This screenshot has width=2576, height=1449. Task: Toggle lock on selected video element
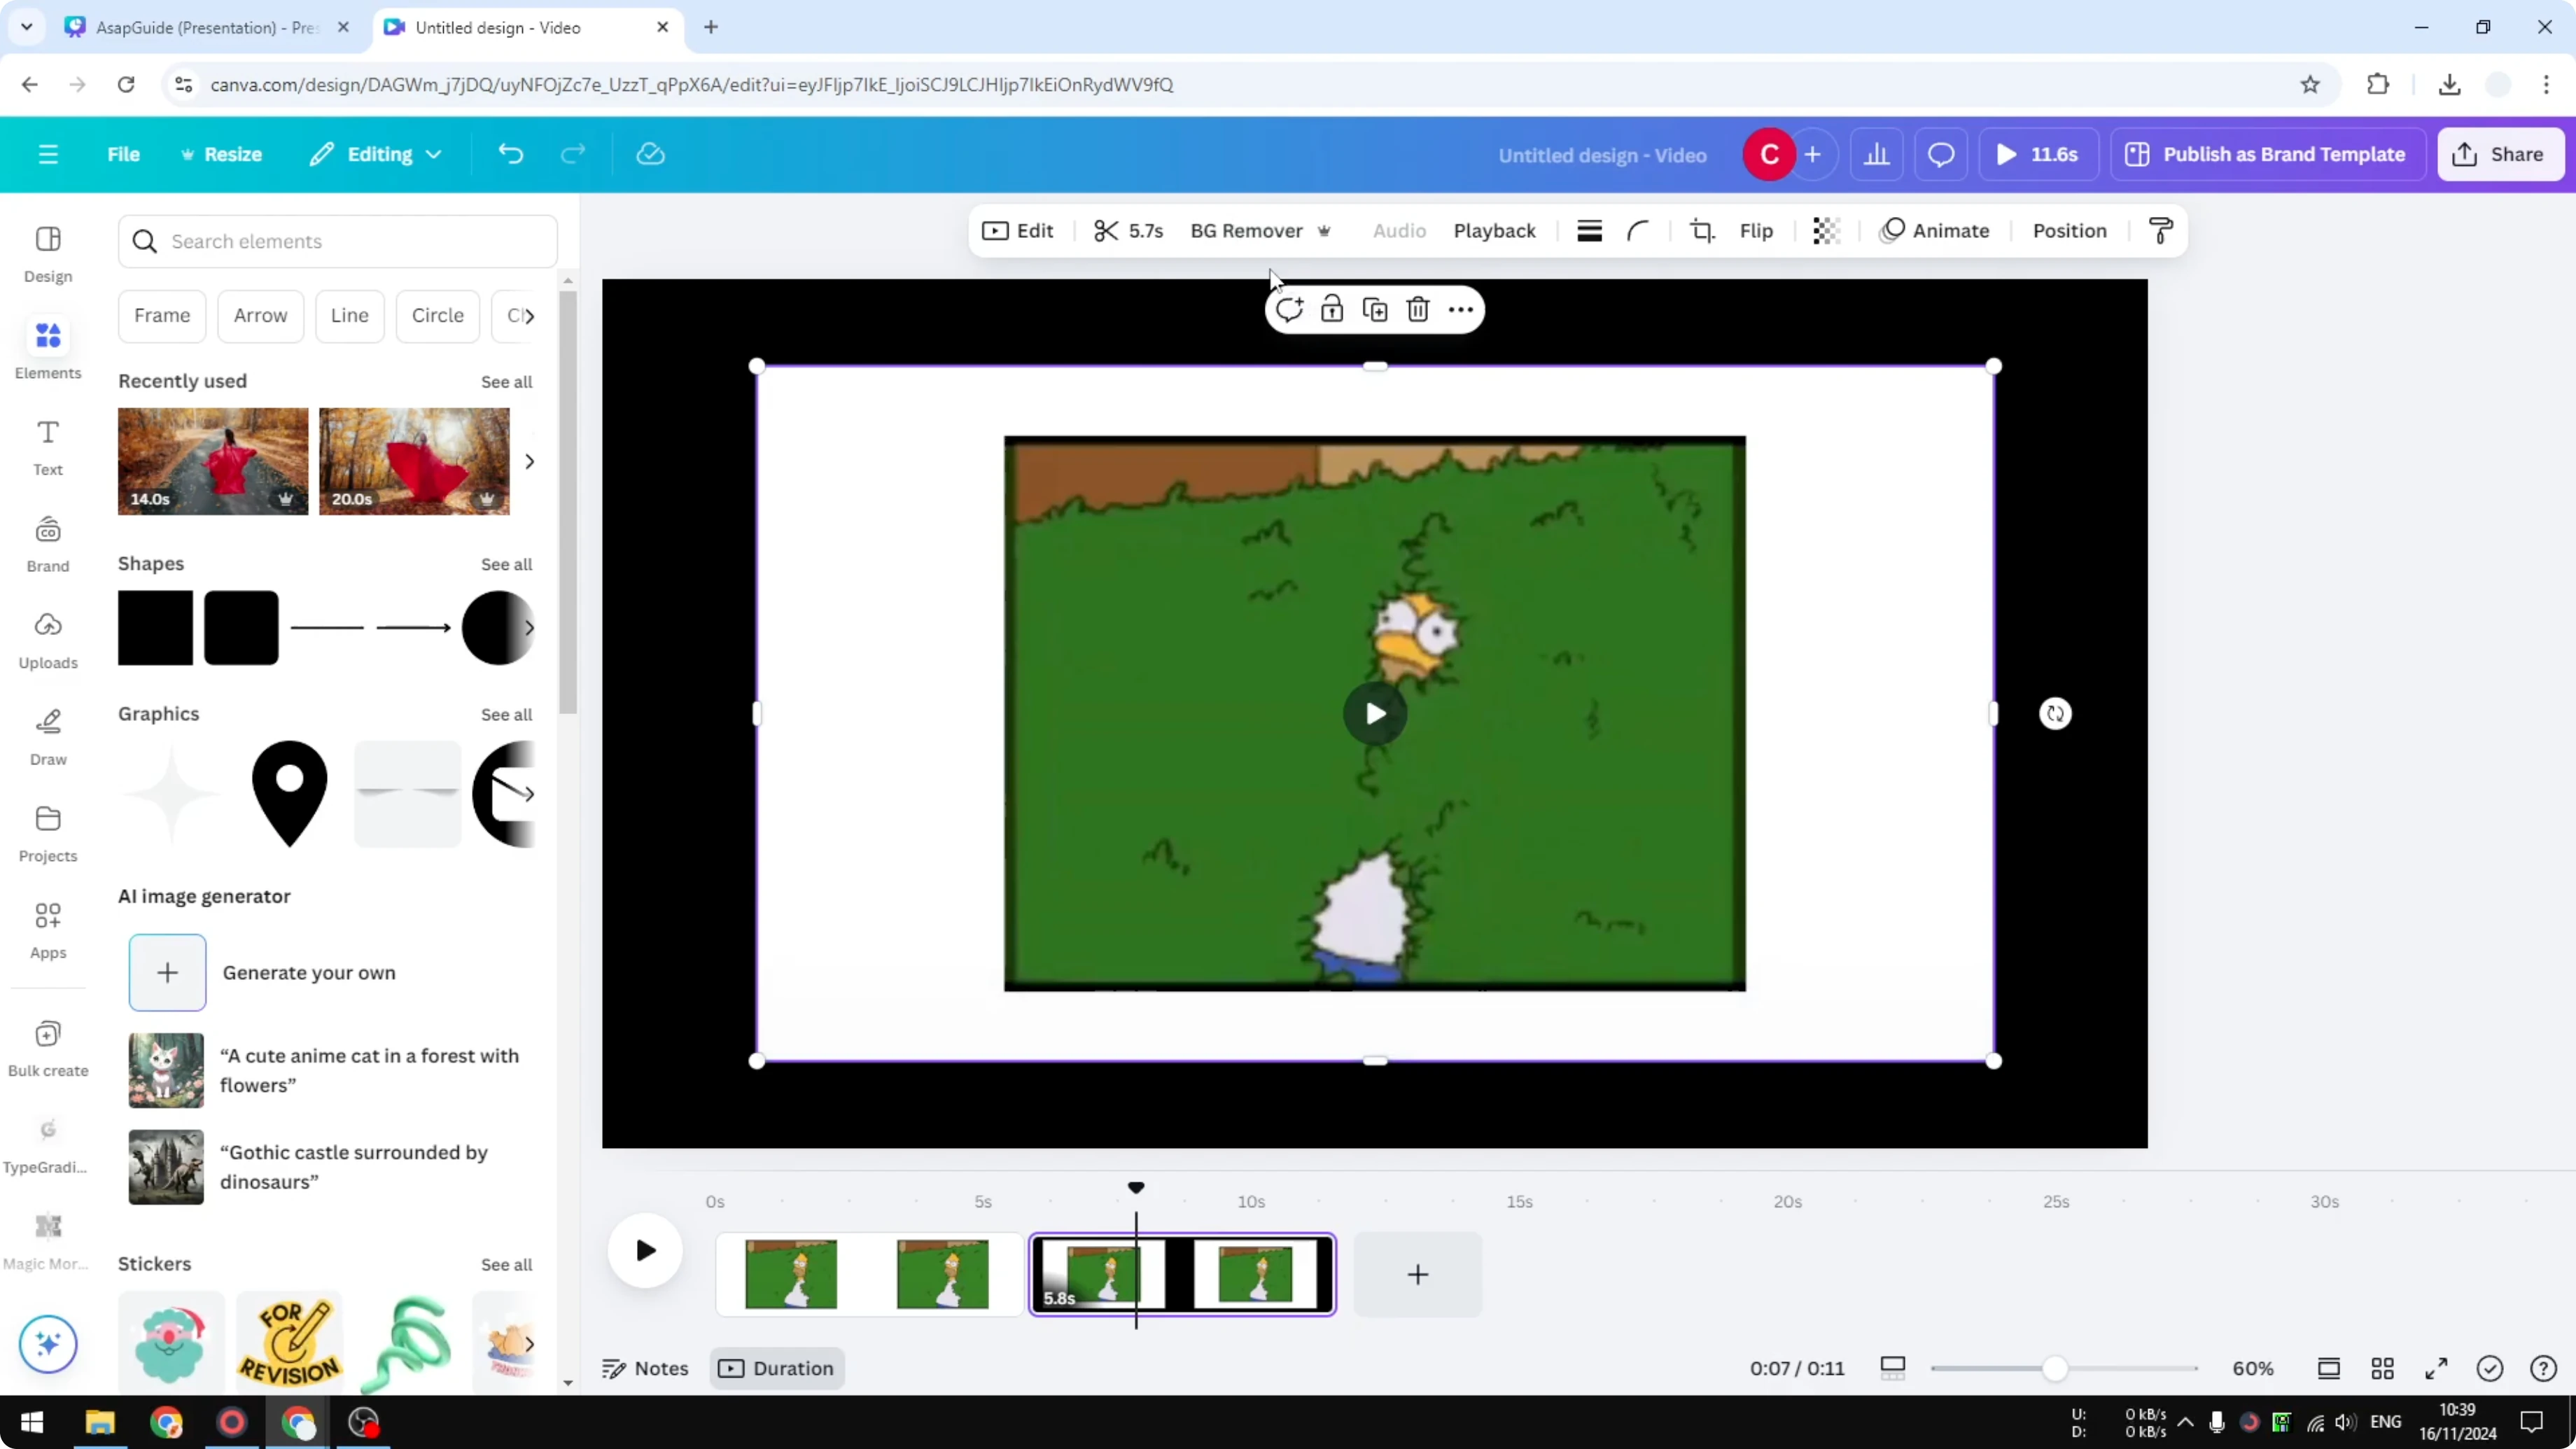[x=1331, y=310]
